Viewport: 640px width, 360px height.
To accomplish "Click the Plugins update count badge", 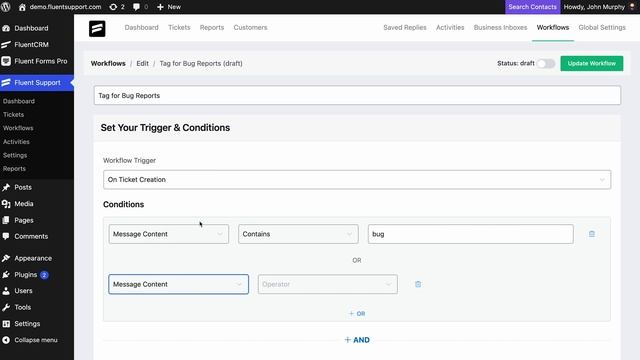I will point(44,275).
